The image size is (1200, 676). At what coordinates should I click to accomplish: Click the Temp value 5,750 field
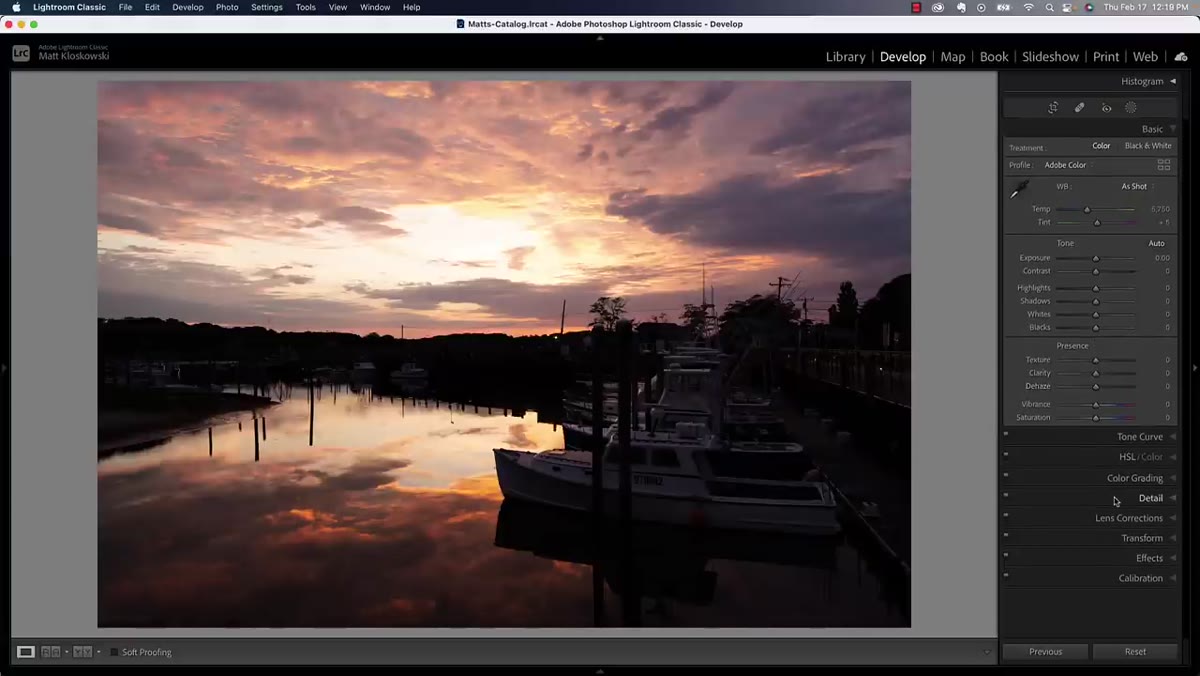(1160, 209)
